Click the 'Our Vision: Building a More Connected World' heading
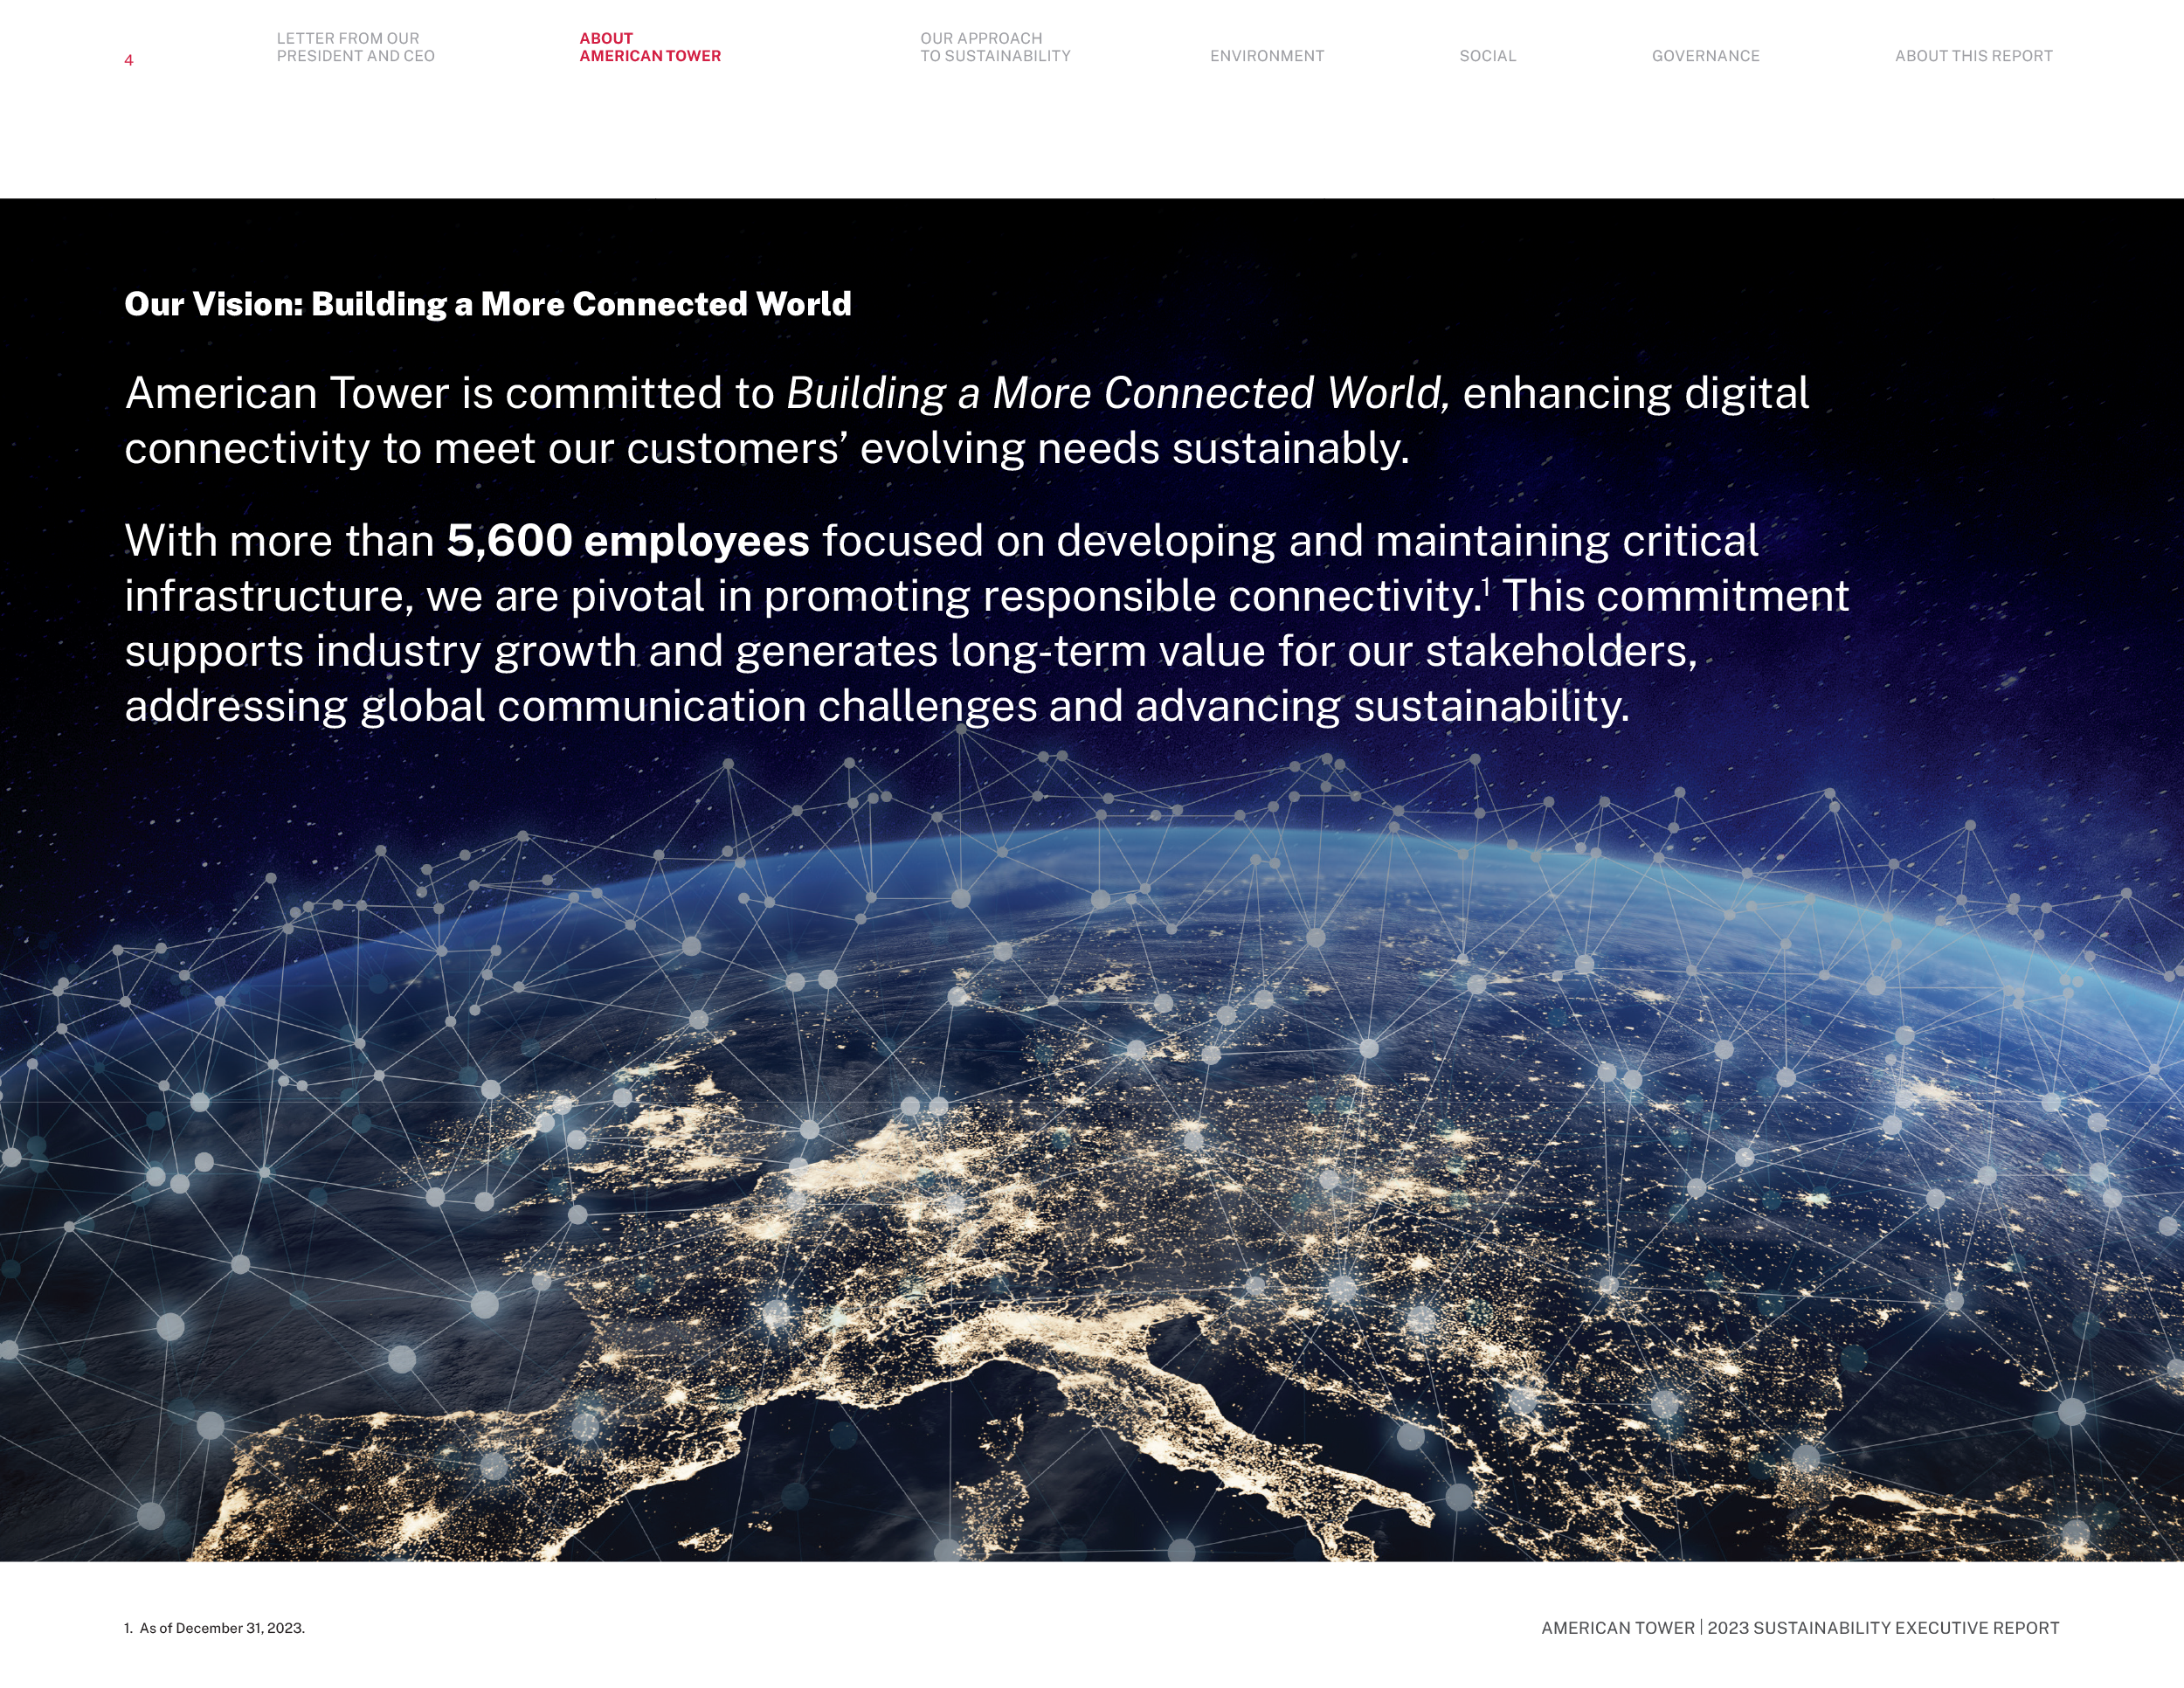 488,304
